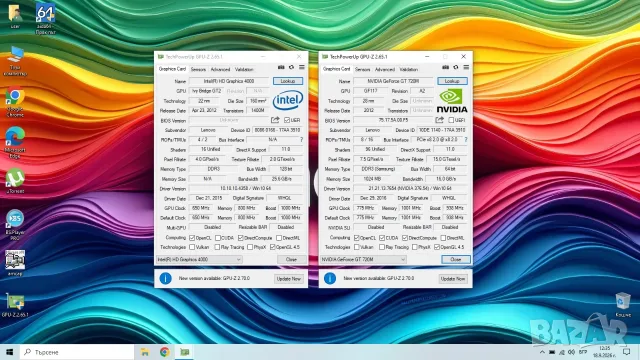Image resolution: width=640 pixels, height=360 pixels.
Task: Open hamburger menu in Intel GPU-Z window
Action: pos(302,67)
